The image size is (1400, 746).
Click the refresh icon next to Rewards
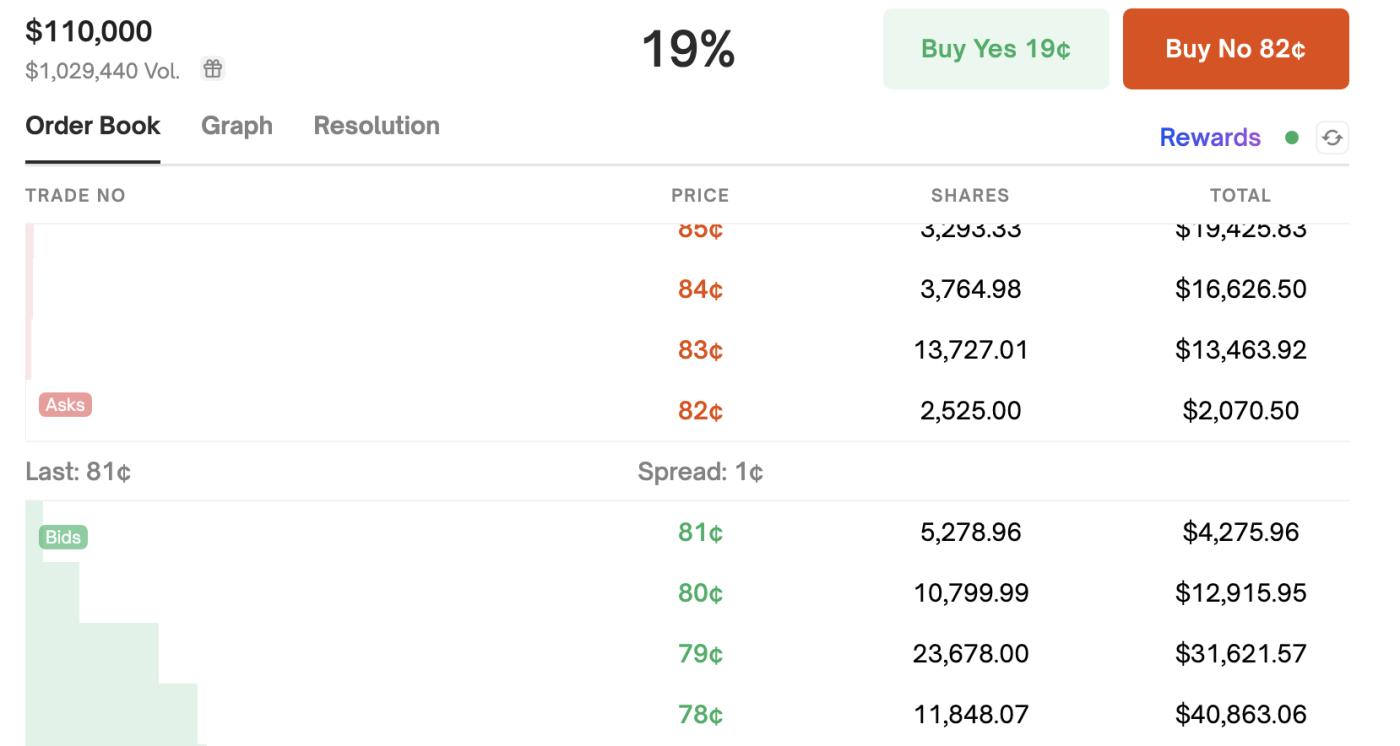tap(1331, 138)
